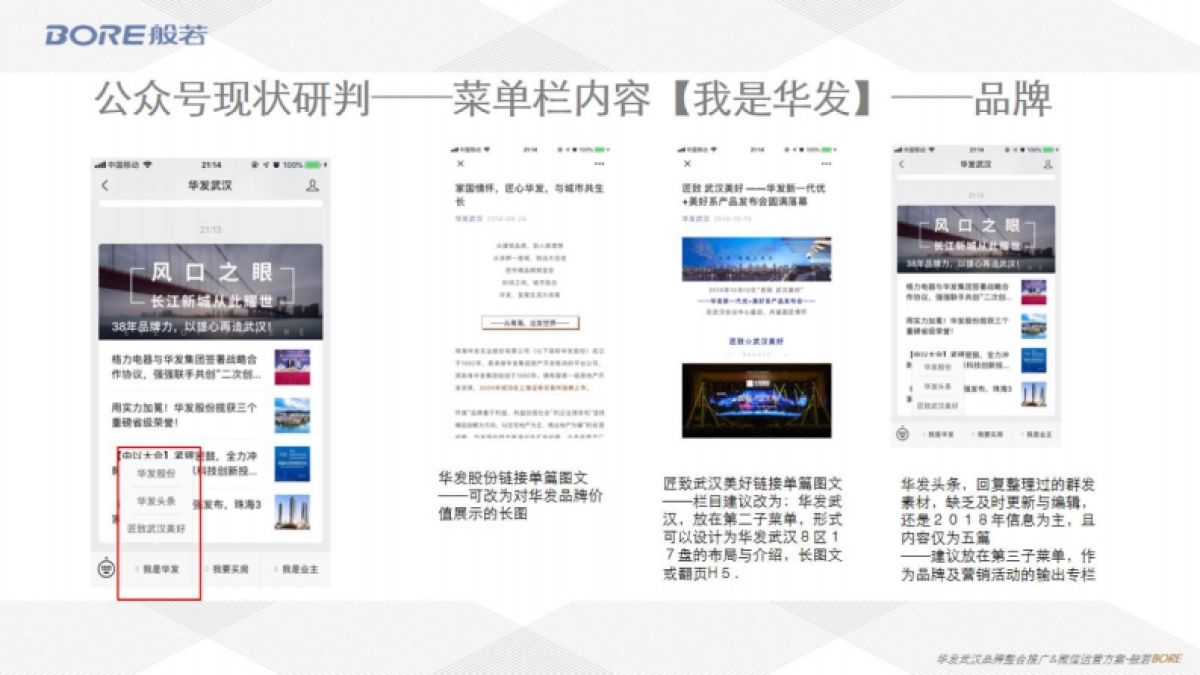Open the ⋯ more options icon on the article

pyautogui.click(x=599, y=163)
